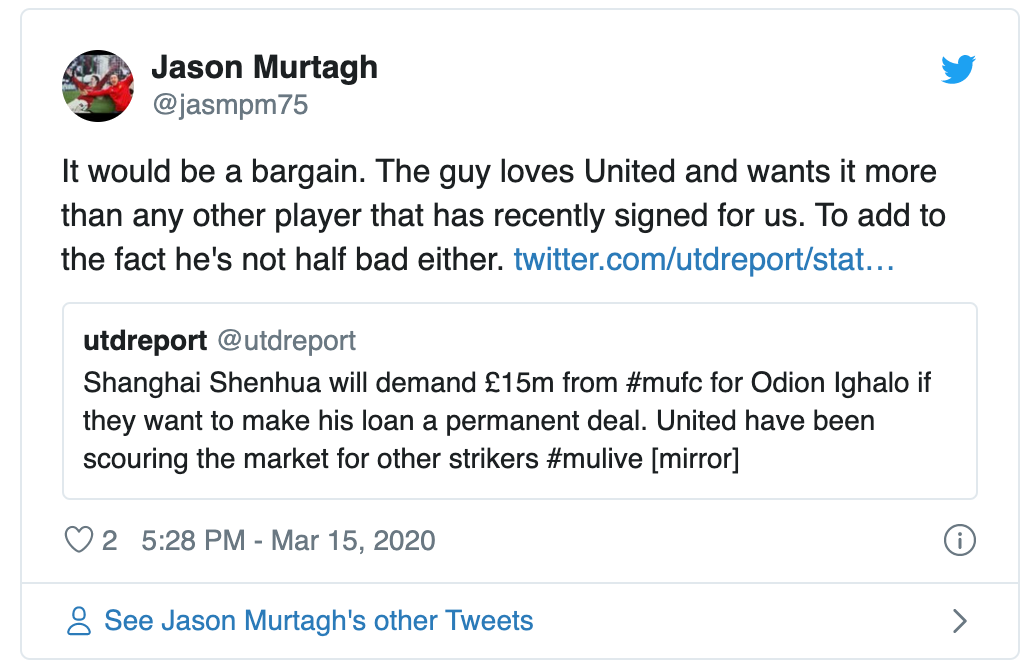Click the name 'Jason Murtagh'
1034x672 pixels.
tap(264, 67)
